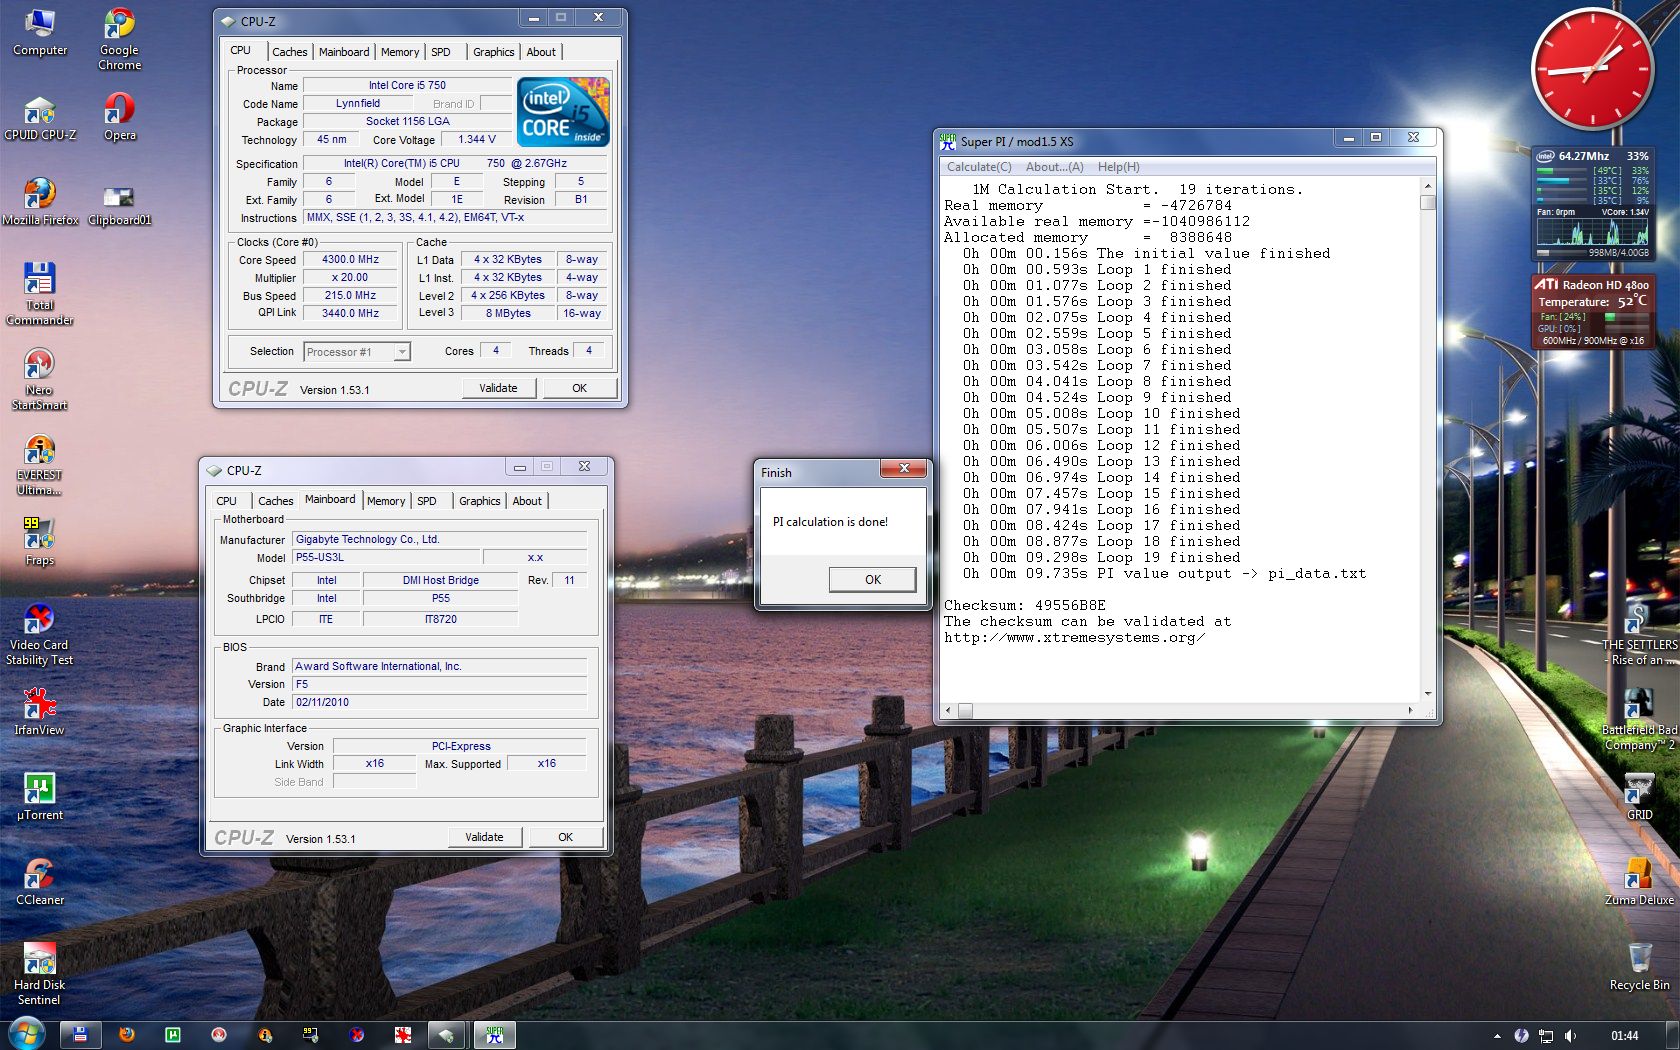This screenshot has width=1680, height=1050.
Task: Launch µTorrent from the desktop
Action: (40, 797)
